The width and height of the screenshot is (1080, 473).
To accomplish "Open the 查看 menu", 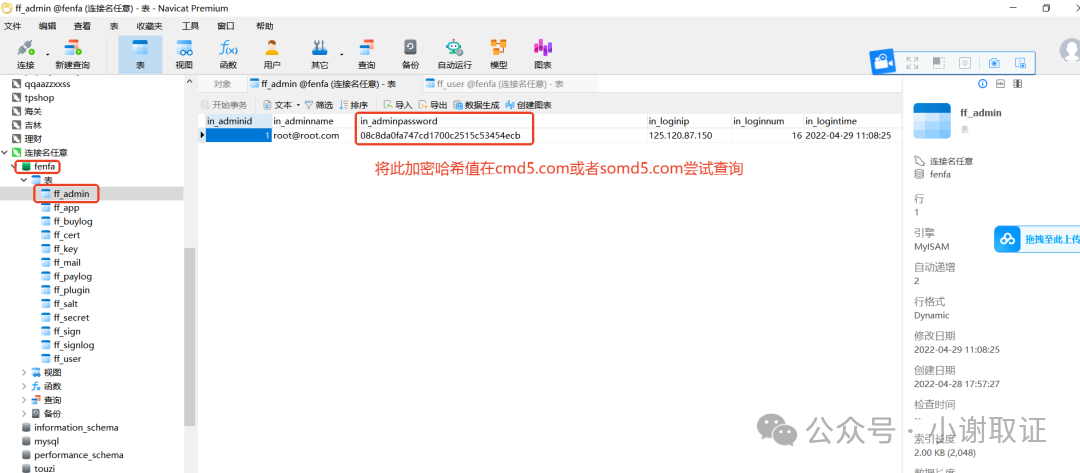I will tap(82, 26).
